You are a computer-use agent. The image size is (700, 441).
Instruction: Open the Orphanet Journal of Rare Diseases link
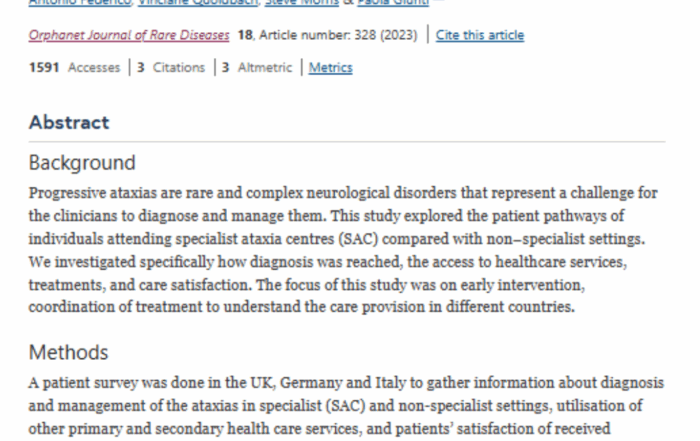[x=130, y=36]
